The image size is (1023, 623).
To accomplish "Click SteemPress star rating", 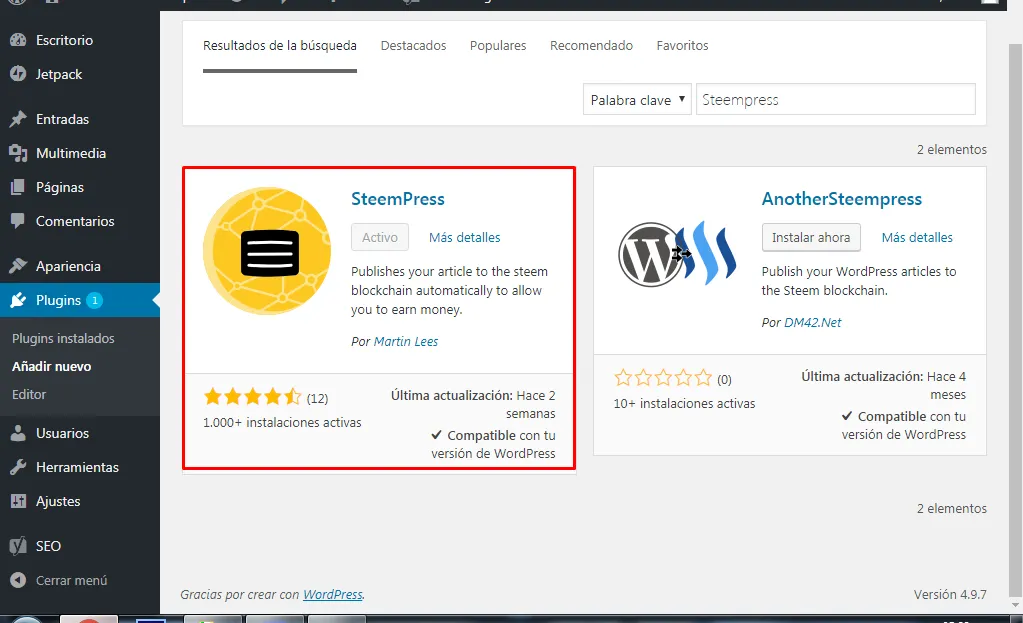I will 252,397.
